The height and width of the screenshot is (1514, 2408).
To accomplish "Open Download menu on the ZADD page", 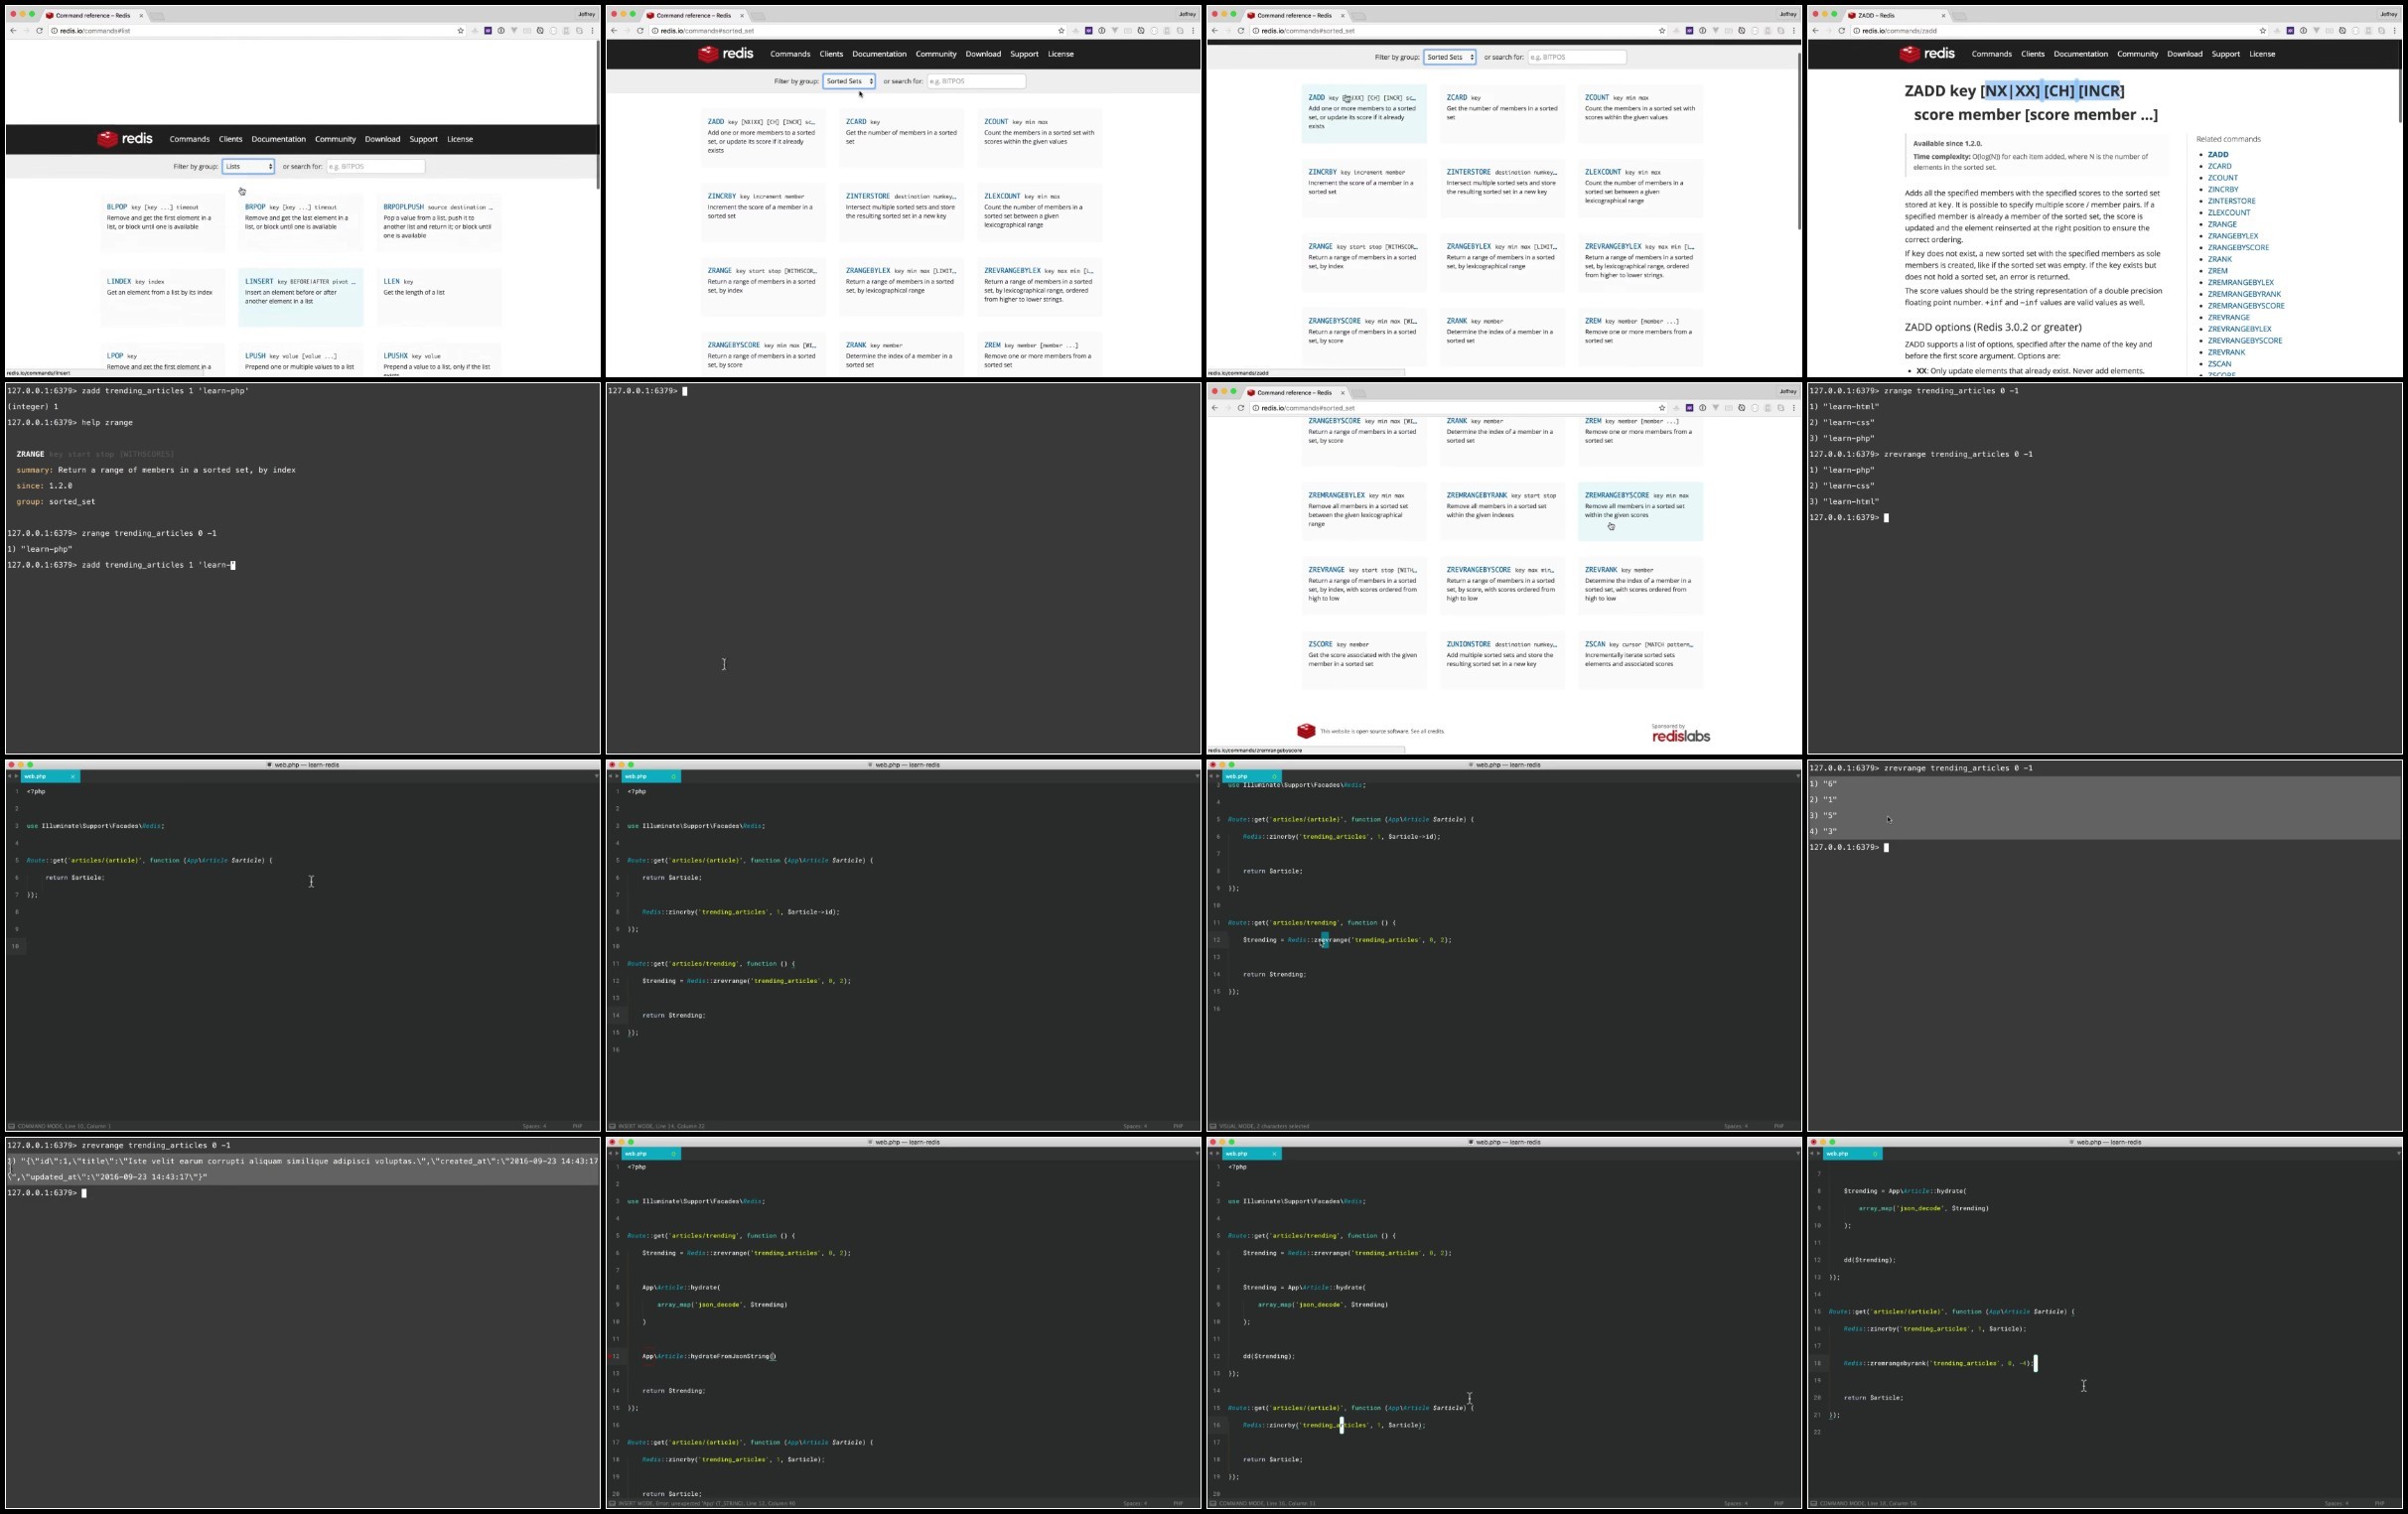I will pyautogui.click(x=2184, y=54).
